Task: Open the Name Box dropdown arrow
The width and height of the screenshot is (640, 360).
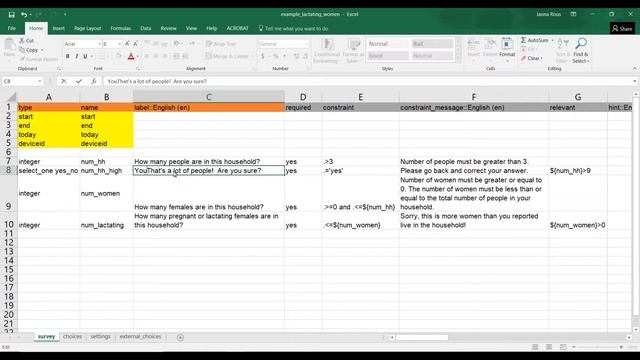Action: pyautogui.click(x=40, y=81)
